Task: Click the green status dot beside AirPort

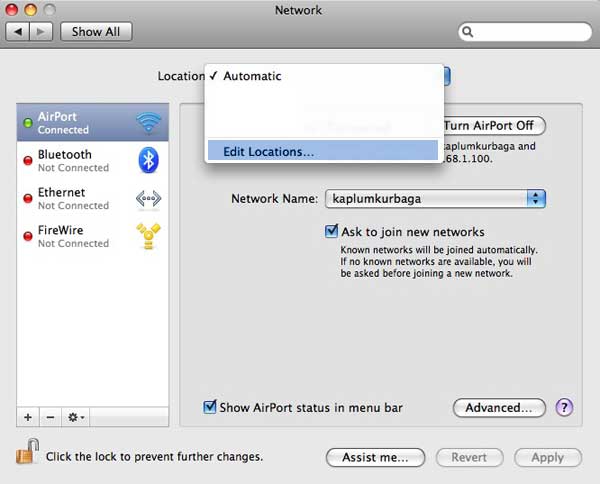Action: [x=28, y=123]
